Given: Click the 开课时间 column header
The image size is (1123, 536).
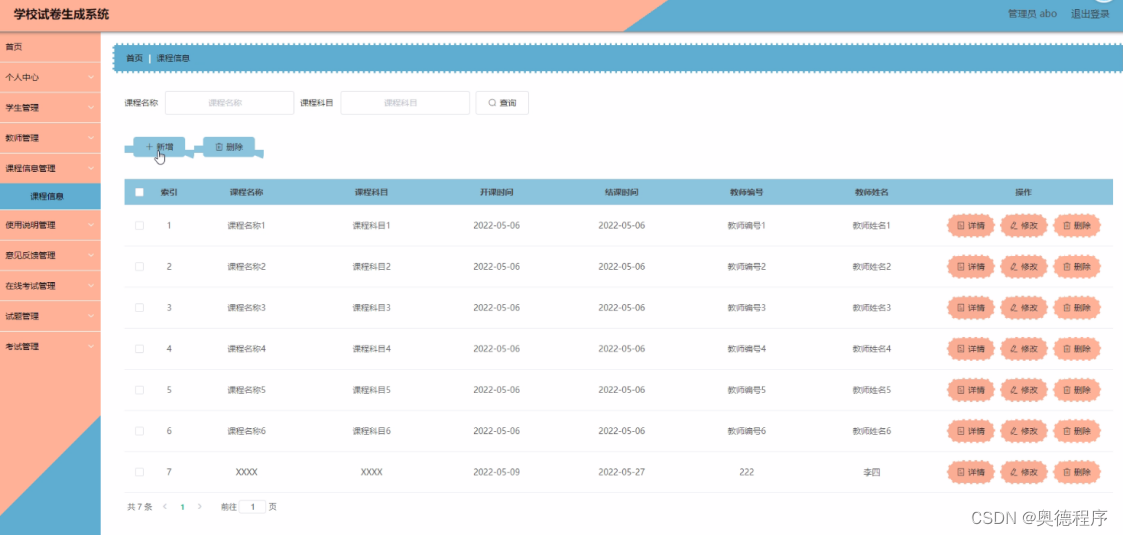Looking at the screenshot, I should (x=496, y=192).
